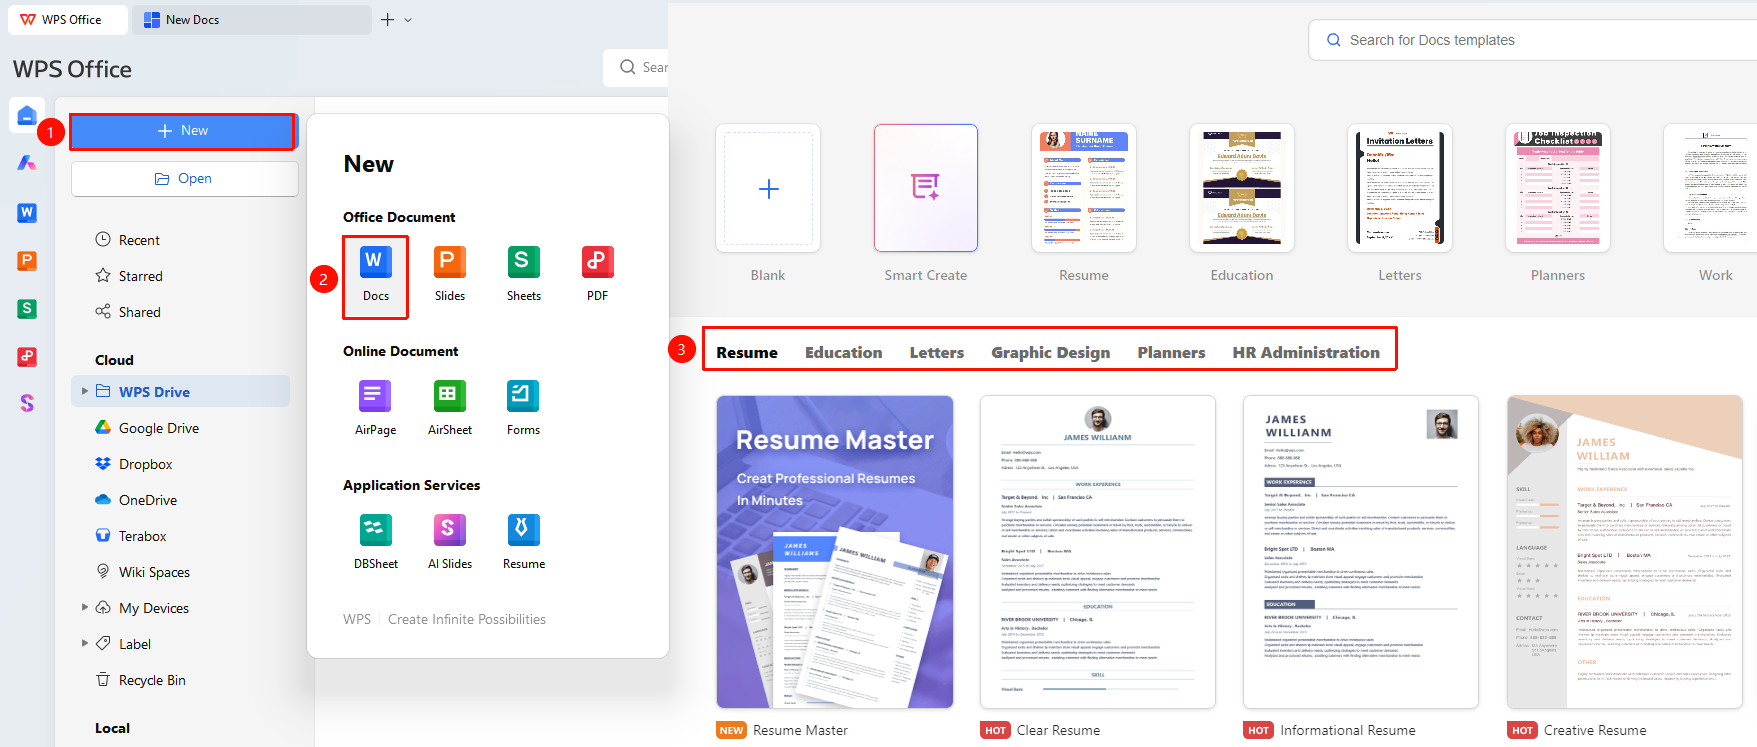
Task: Click the blue New button
Action: pyautogui.click(x=183, y=131)
